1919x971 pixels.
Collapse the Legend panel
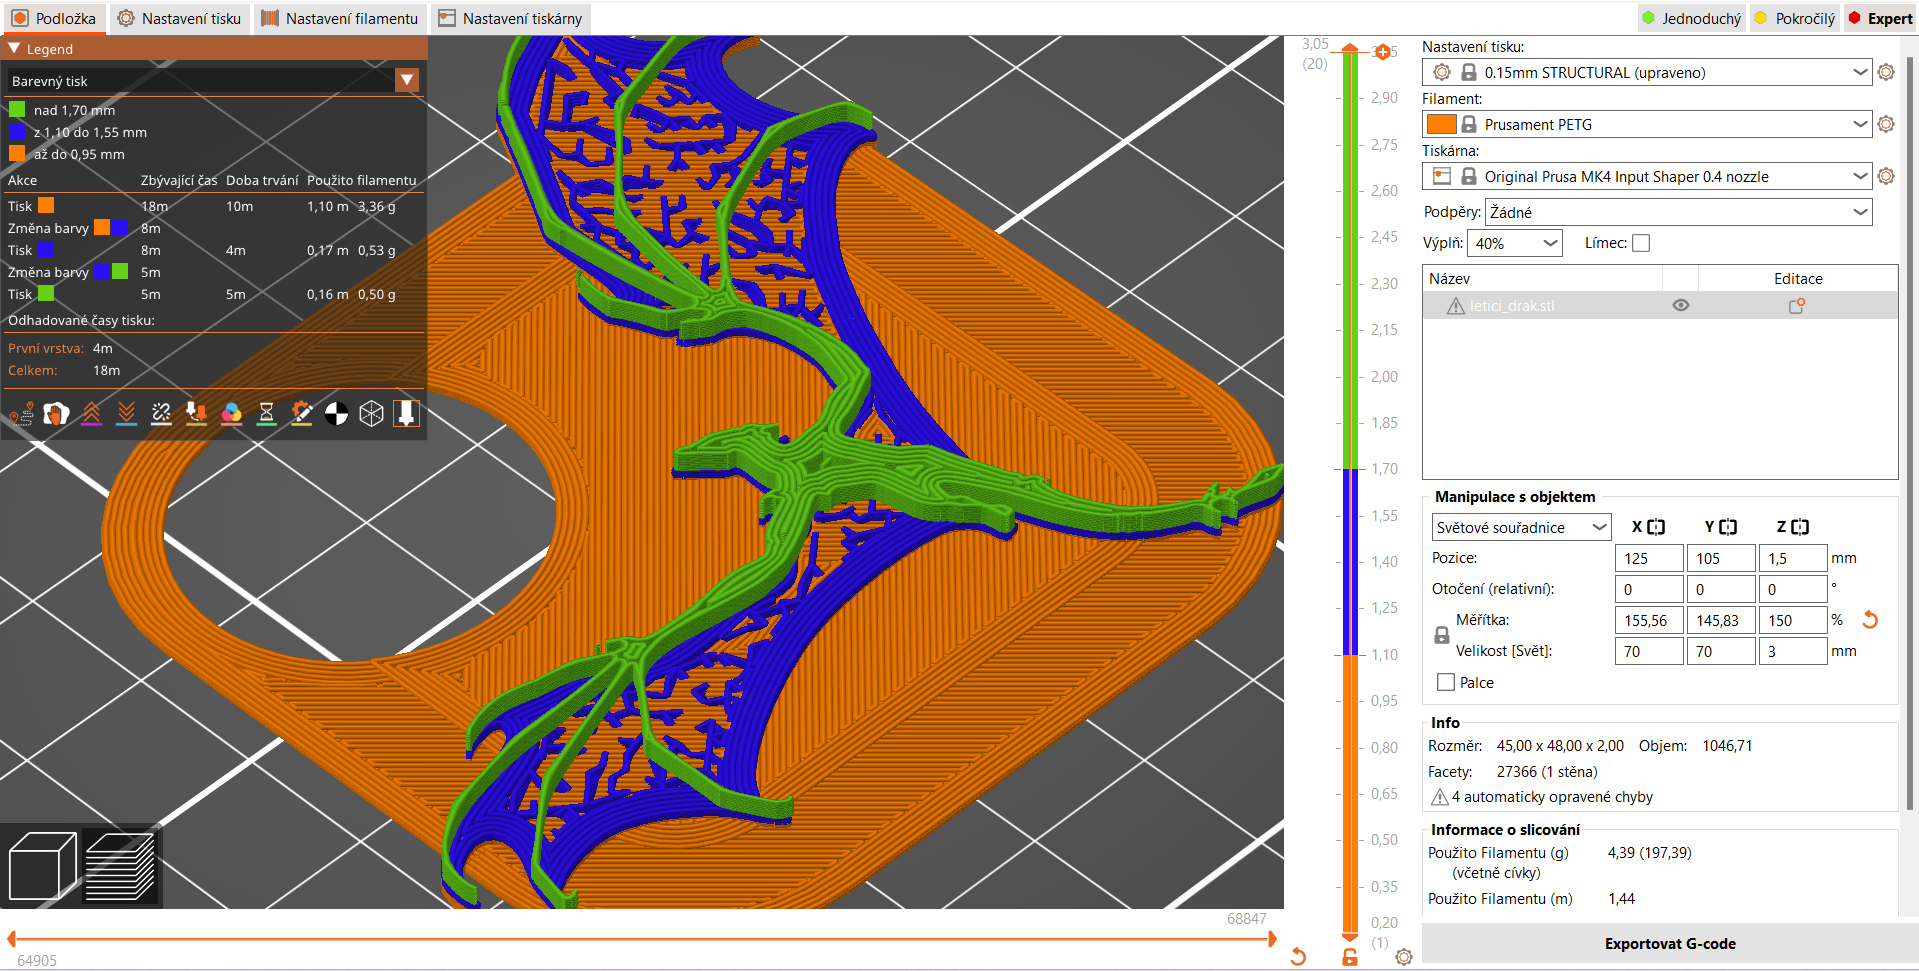click(x=14, y=48)
